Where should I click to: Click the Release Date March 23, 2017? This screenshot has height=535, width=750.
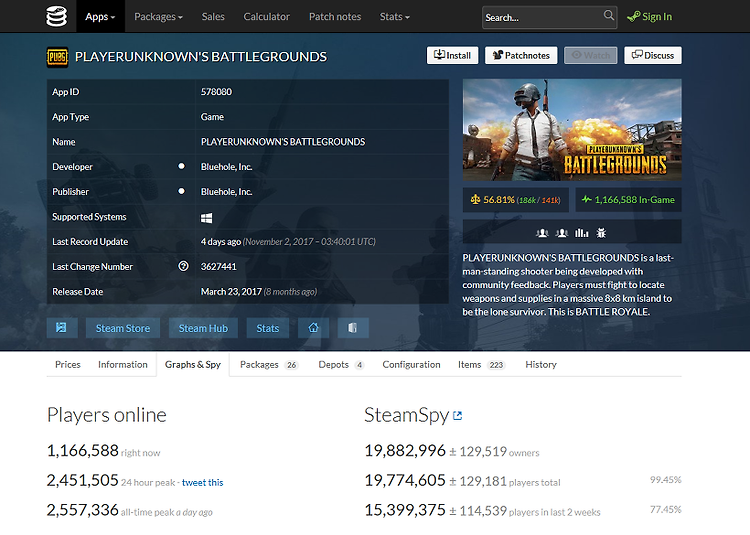coord(231,292)
